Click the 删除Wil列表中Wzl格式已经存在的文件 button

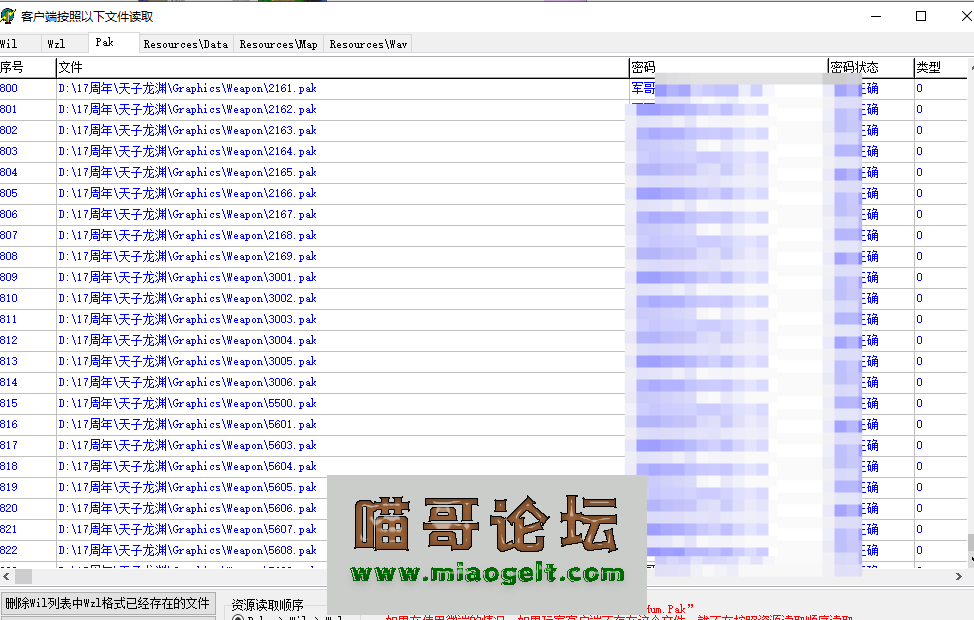[108, 605]
